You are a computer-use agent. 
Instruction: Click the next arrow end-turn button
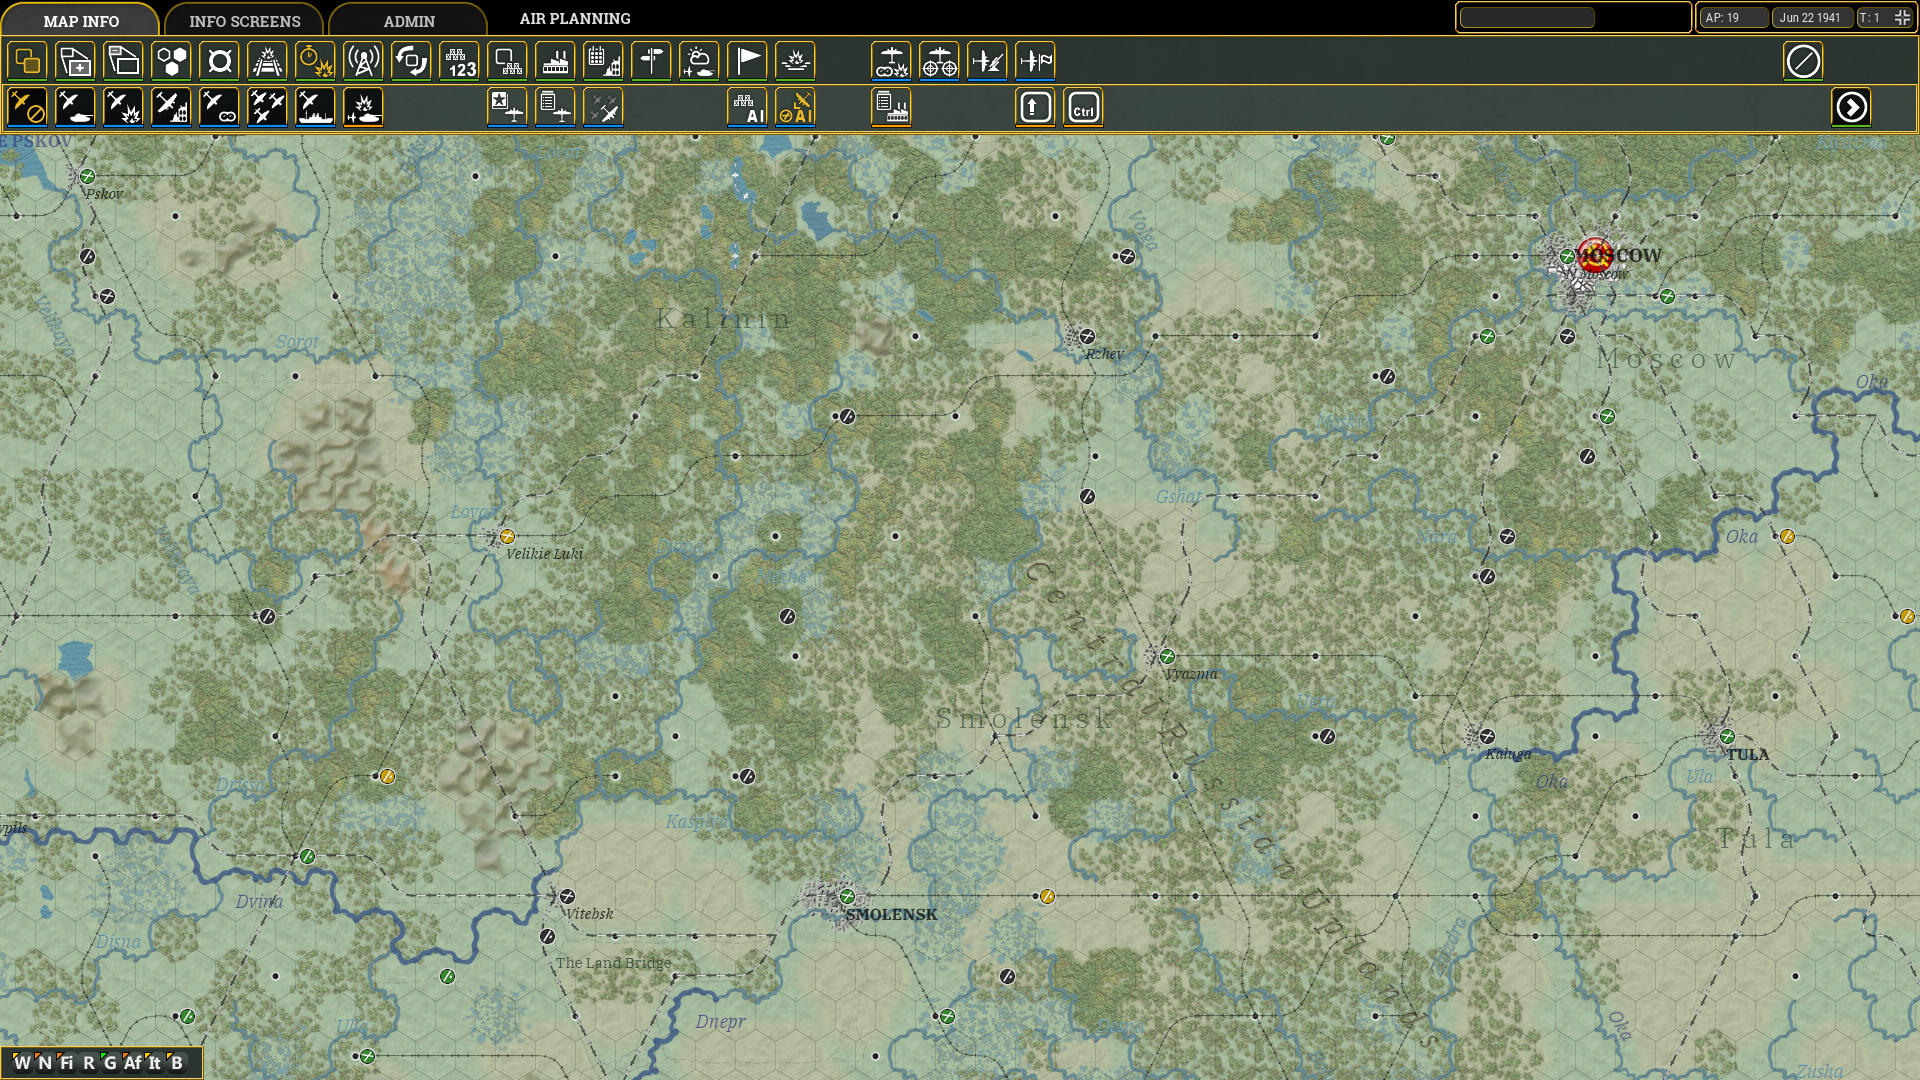[x=1851, y=107]
